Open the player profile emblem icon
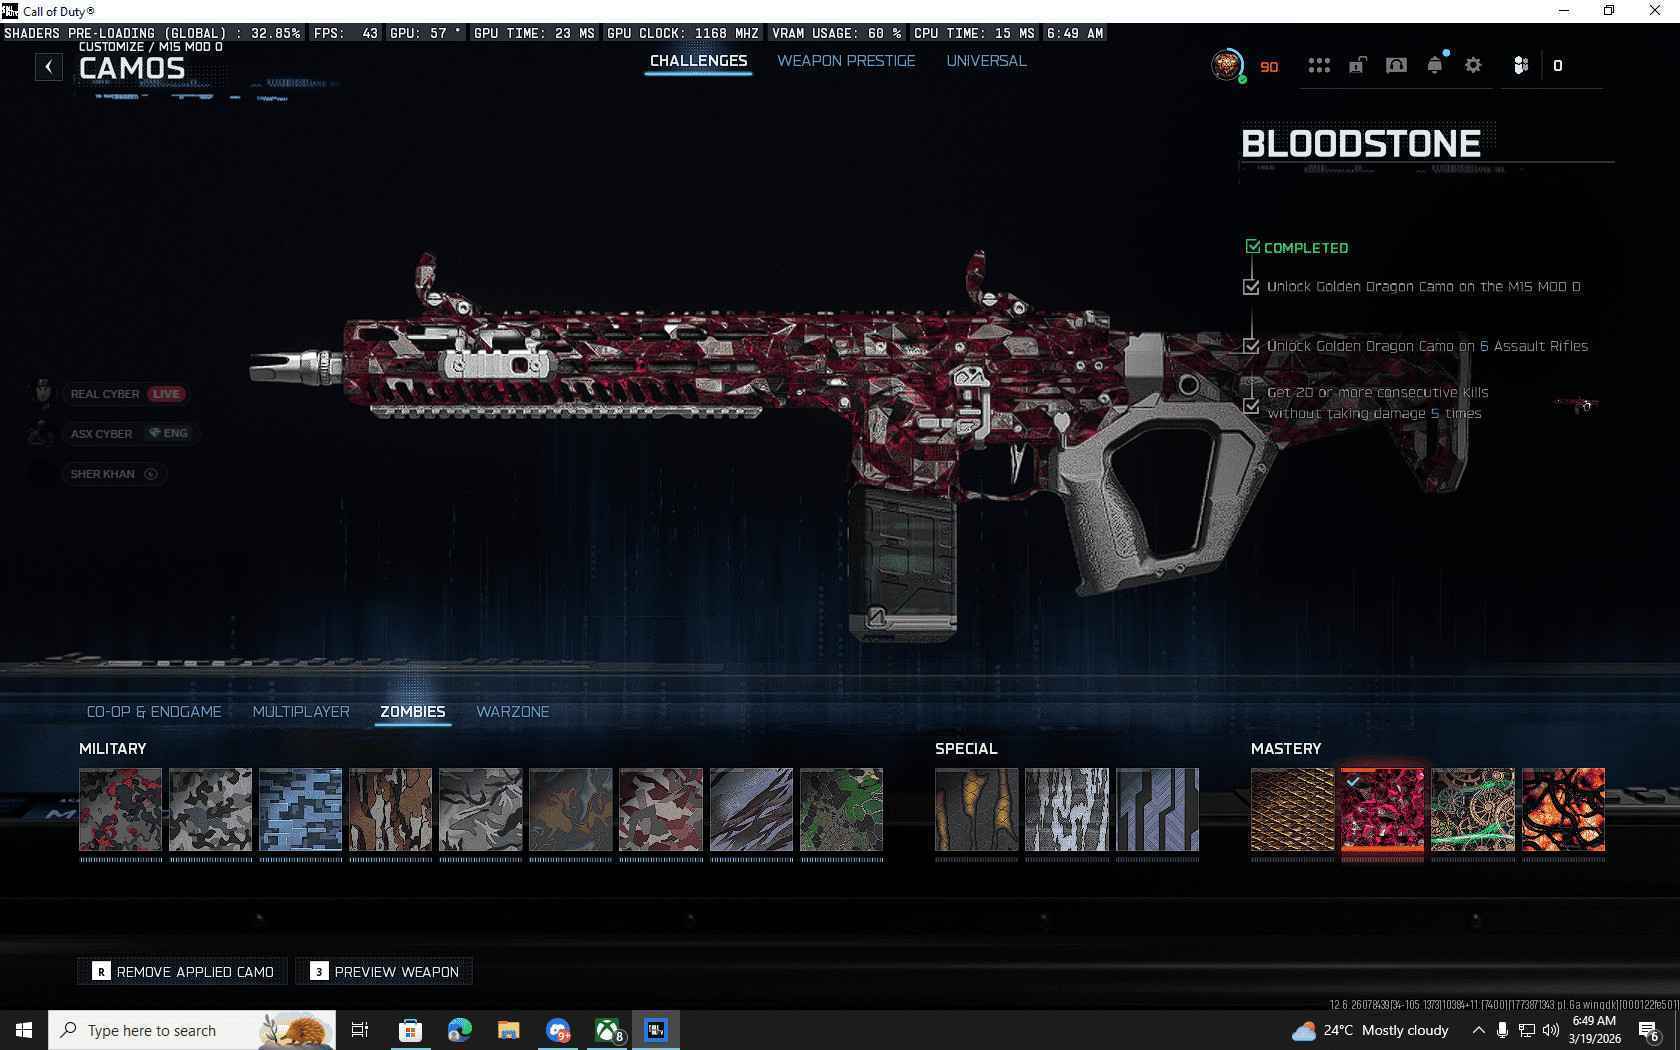Image resolution: width=1680 pixels, height=1050 pixels. click(x=1227, y=66)
